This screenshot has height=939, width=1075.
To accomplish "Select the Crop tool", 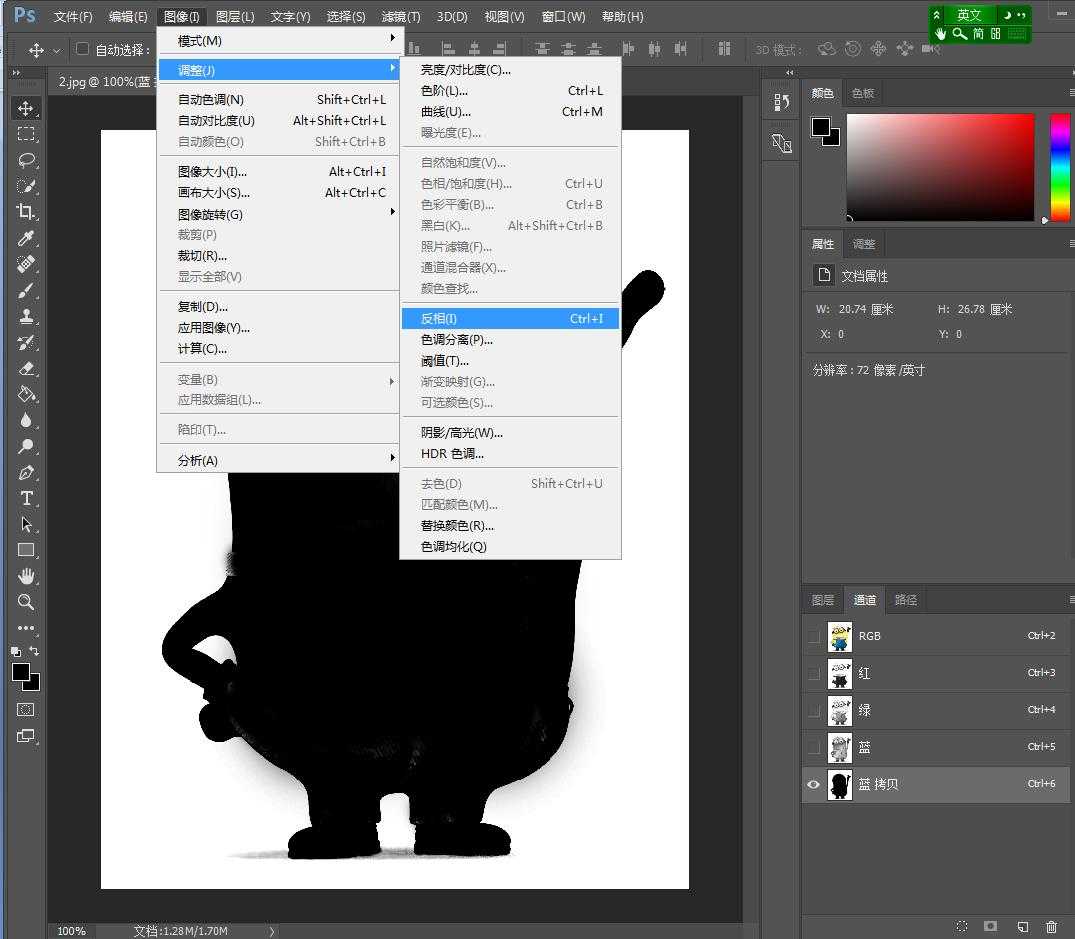I will (26, 212).
